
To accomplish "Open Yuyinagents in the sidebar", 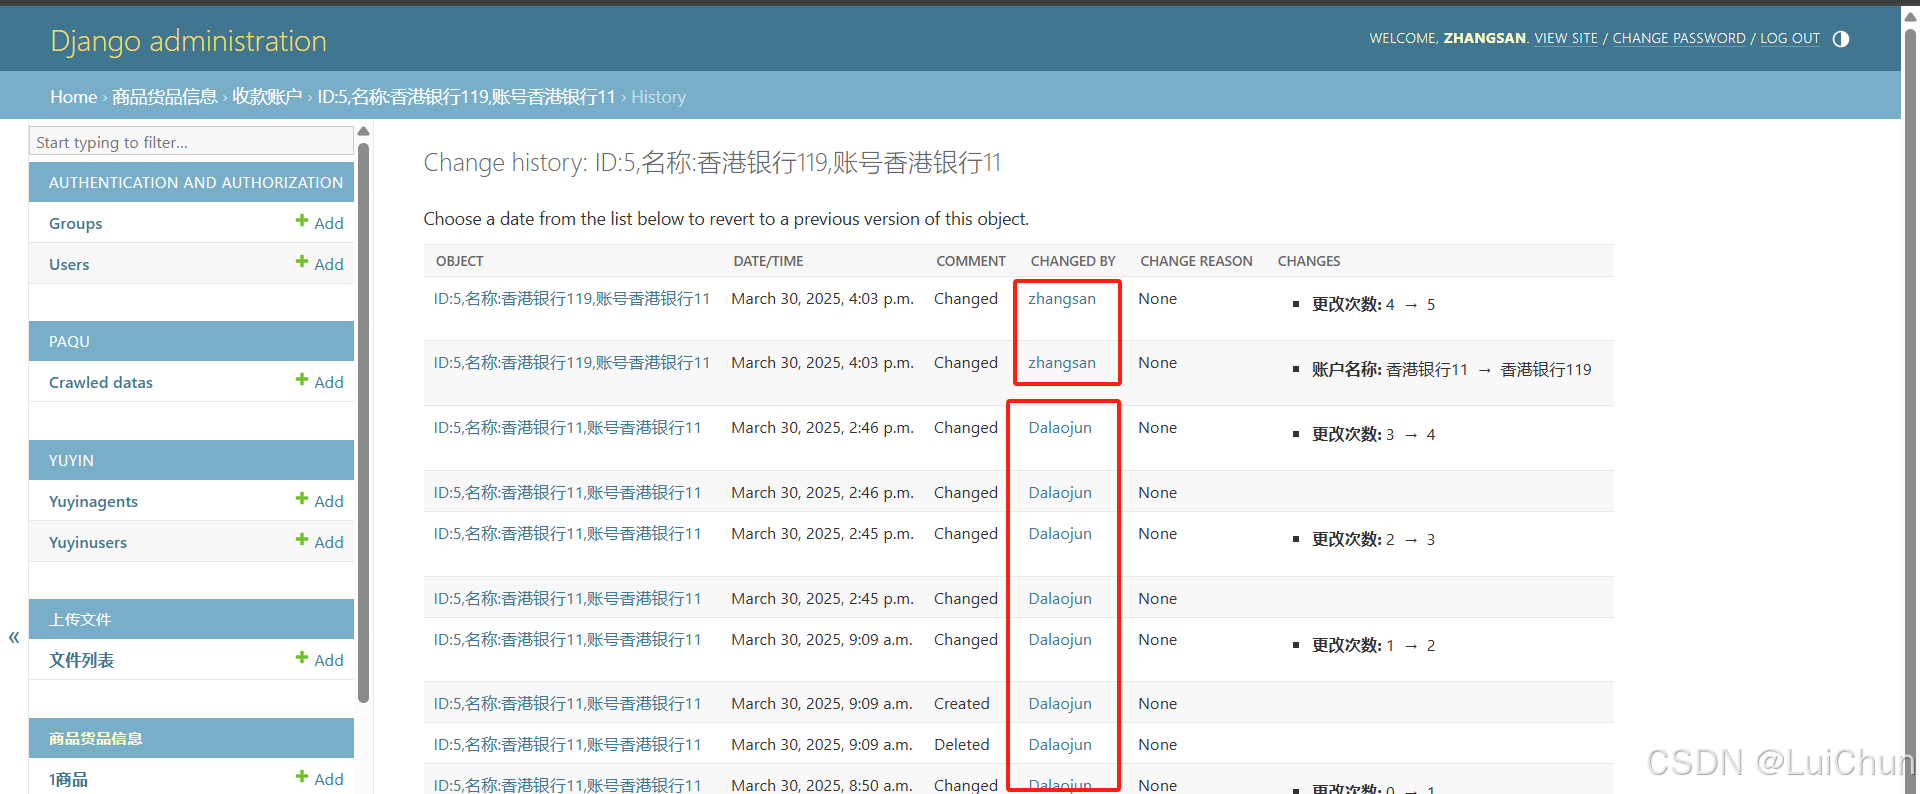I will pyautogui.click(x=94, y=501).
